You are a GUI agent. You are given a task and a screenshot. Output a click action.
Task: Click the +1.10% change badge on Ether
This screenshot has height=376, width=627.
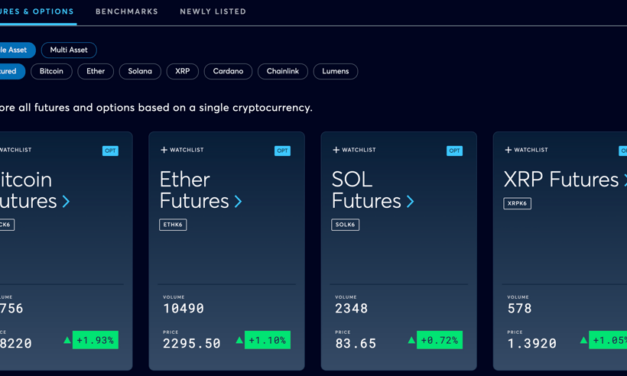[x=268, y=340]
